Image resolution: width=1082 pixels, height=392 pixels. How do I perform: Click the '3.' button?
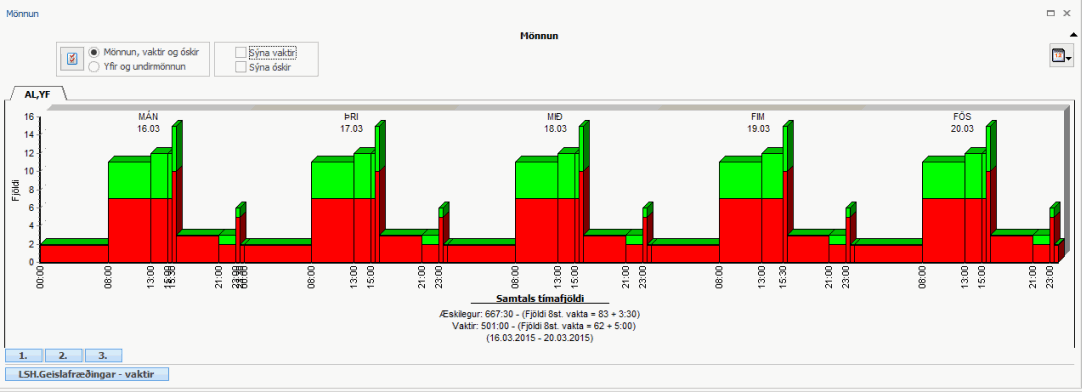click(x=104, y=355)
